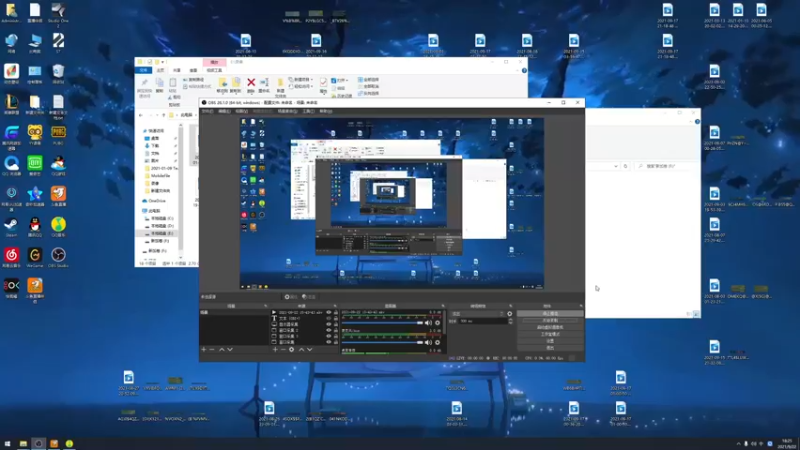Click transition duration stepper arrows

tap(511, 321)
